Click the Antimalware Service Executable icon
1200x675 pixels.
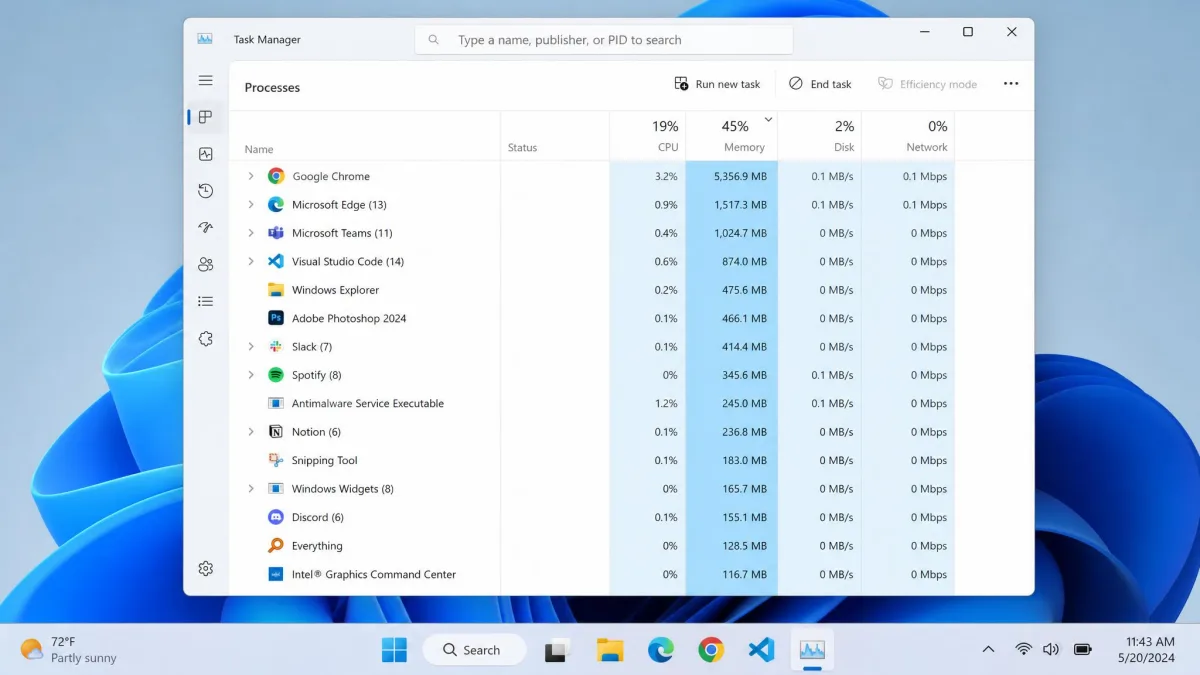pyautogui.click(x=276, y=403)
